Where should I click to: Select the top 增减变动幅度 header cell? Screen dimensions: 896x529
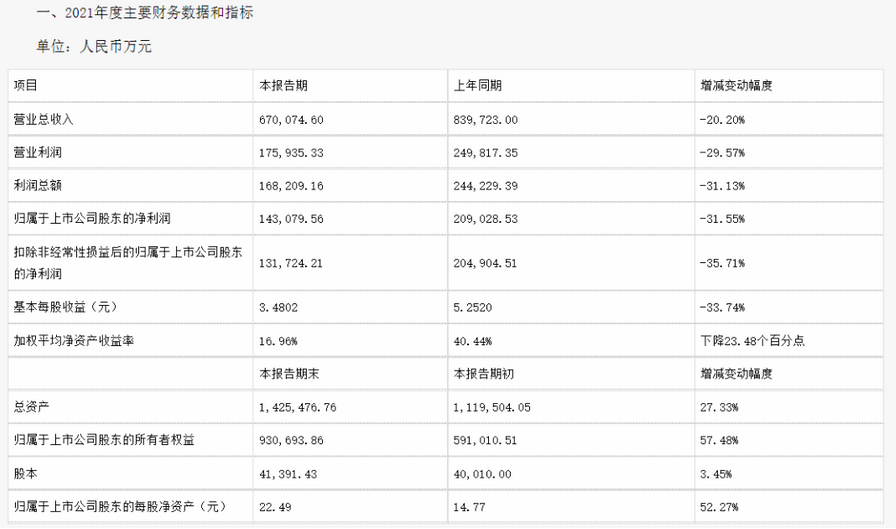pos(789,86)
